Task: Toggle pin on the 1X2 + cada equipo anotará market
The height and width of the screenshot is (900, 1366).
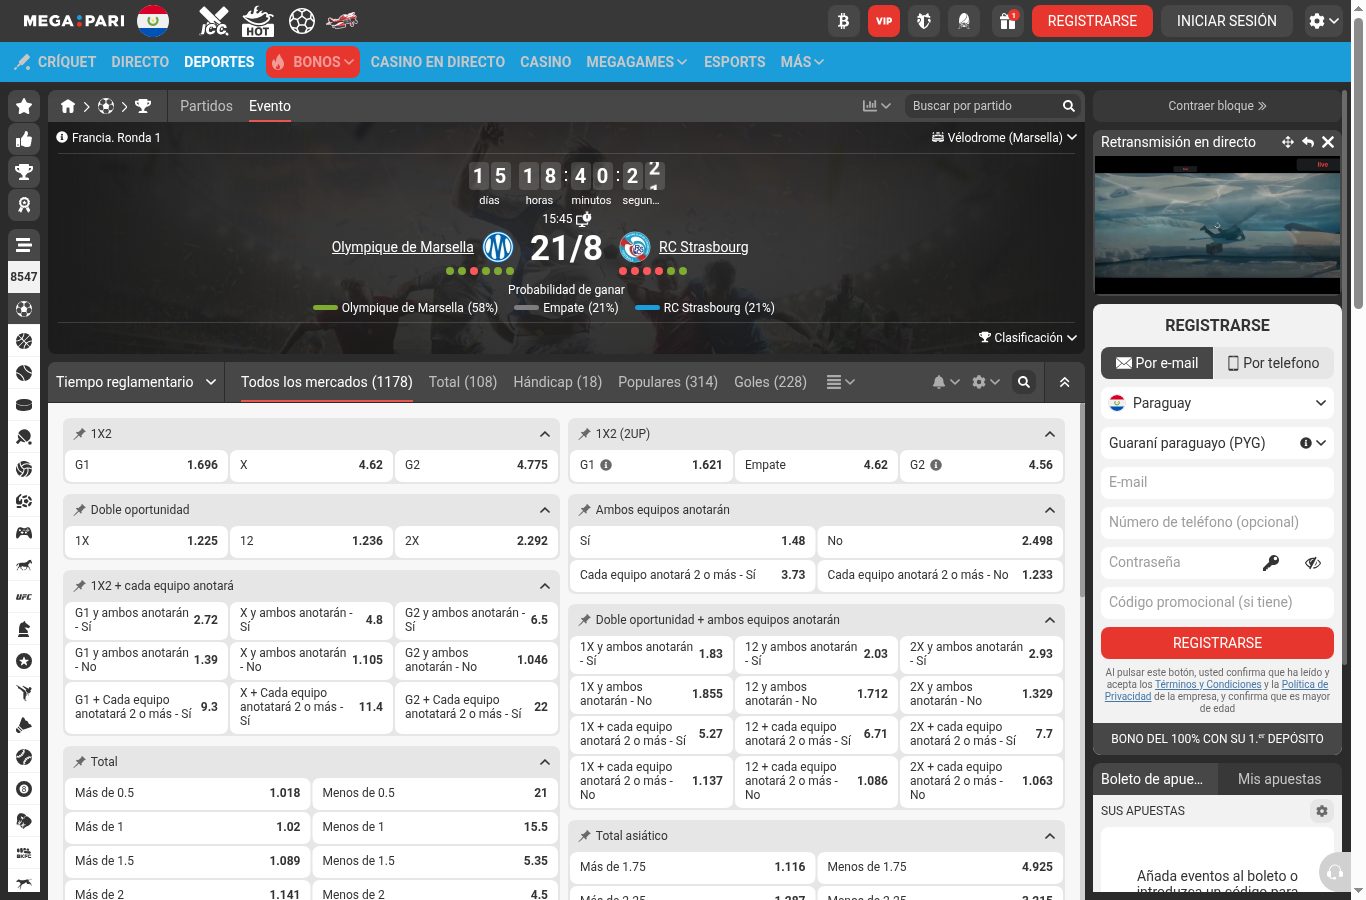Action: click(80, 586)
